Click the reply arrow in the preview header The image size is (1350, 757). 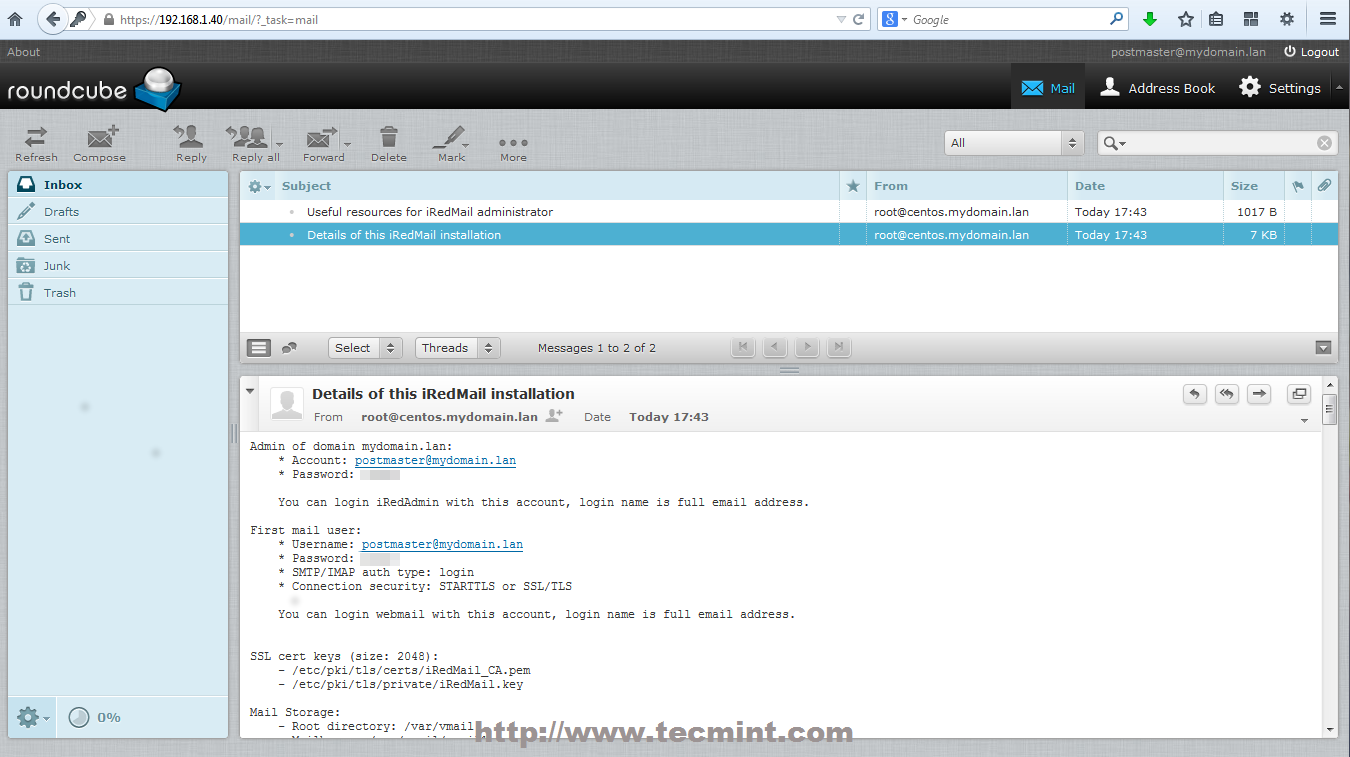pos(1195,394)
